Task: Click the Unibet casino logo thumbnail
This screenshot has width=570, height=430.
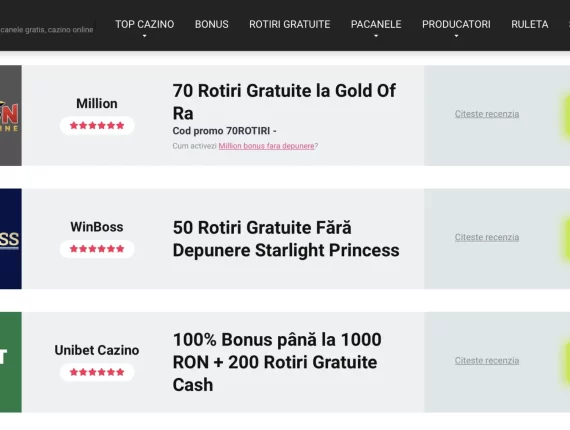Action: (x=11, y=362)
